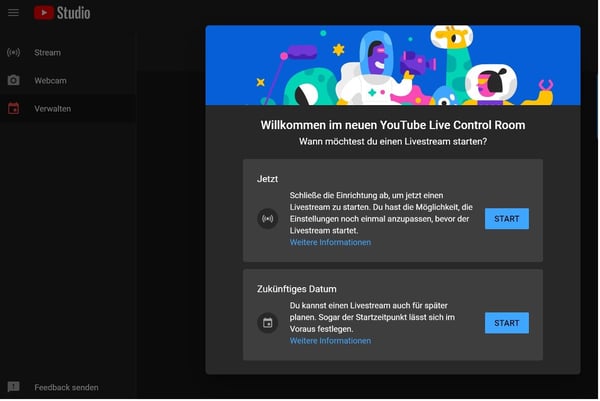Click the 'Schließe die Einrichtung ab' description text
The image size is (600, 401).
(381, 213)
